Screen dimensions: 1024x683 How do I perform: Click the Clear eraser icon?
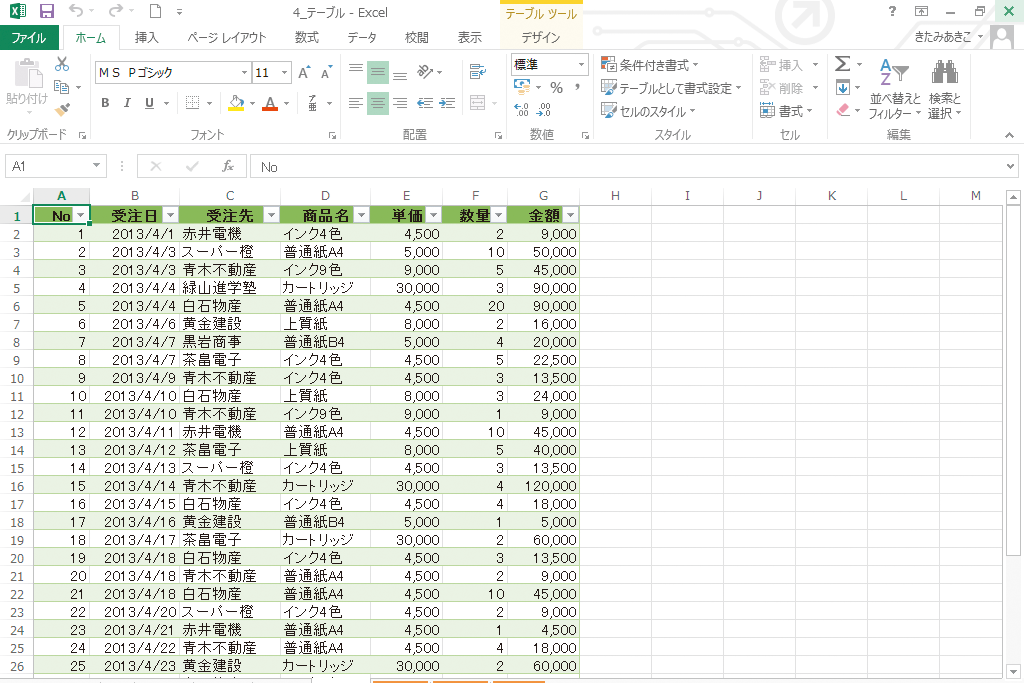[843, 110]
